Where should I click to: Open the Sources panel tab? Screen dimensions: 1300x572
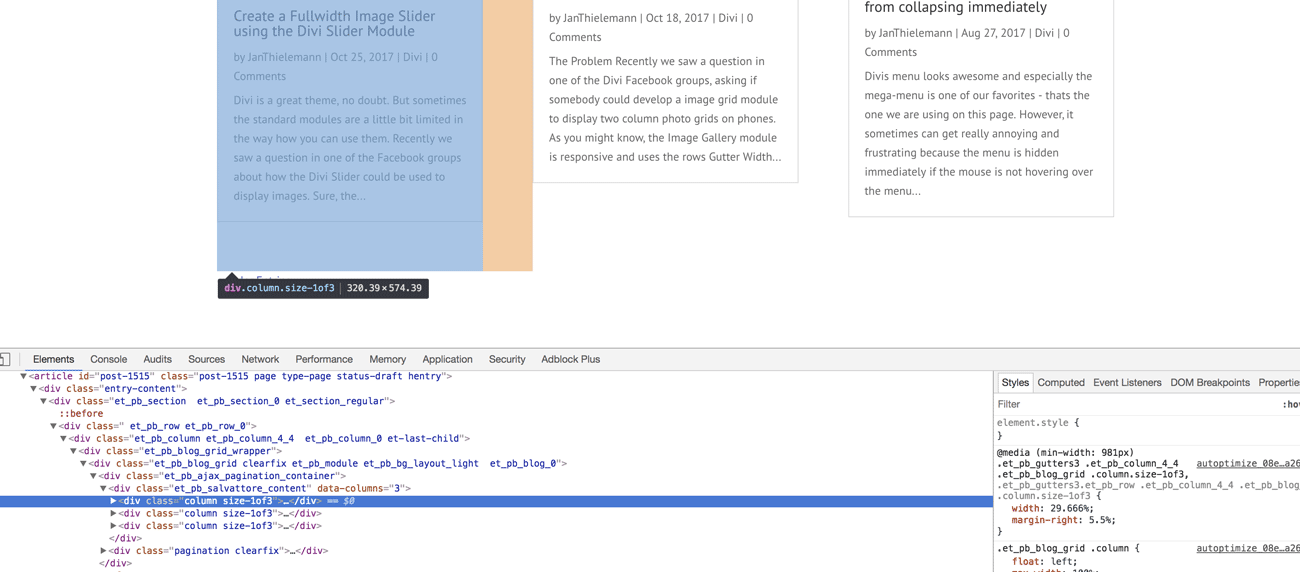tap(206, 359)
